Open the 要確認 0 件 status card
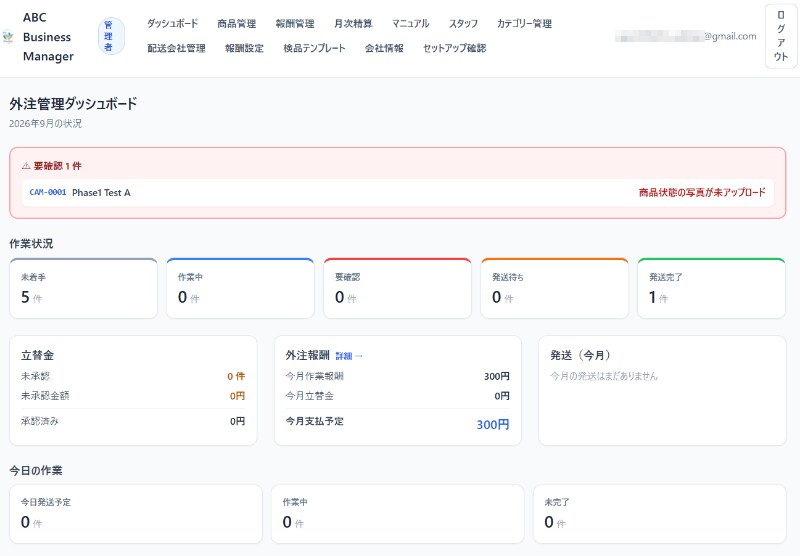The width and height of the screenshot is (800, 556). [x=397, y=288]
